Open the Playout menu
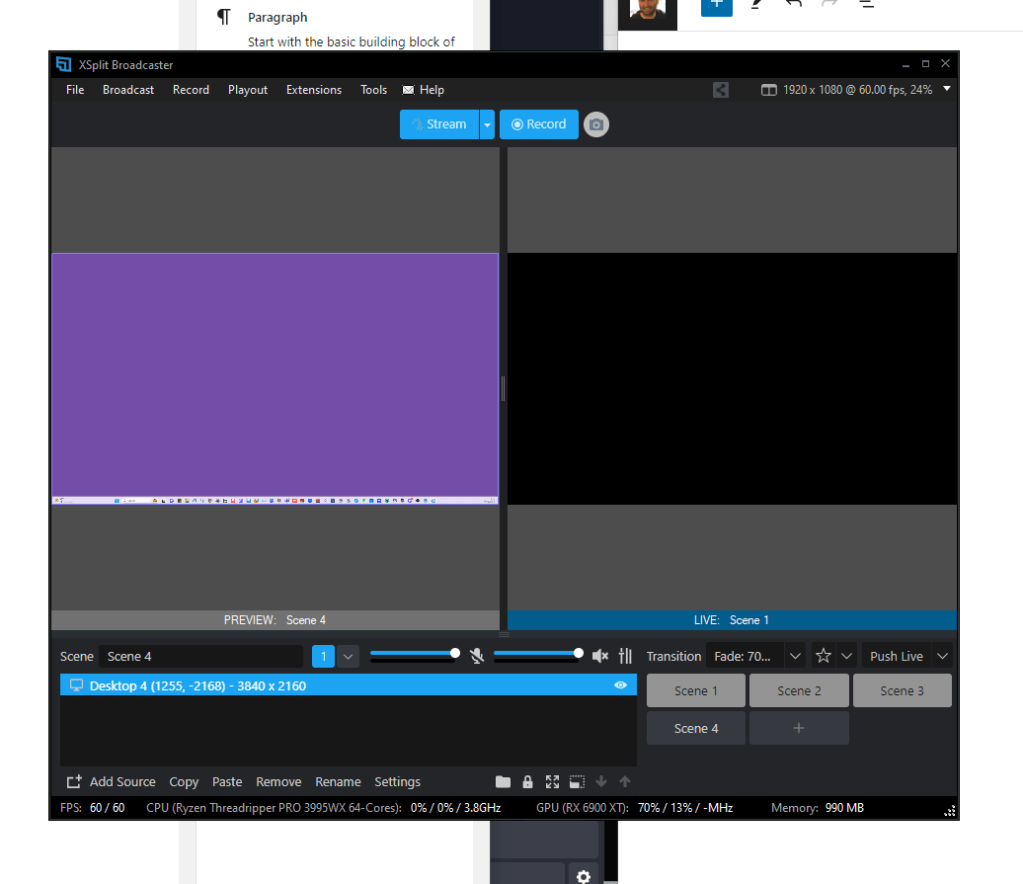 (x=247, y=90)
